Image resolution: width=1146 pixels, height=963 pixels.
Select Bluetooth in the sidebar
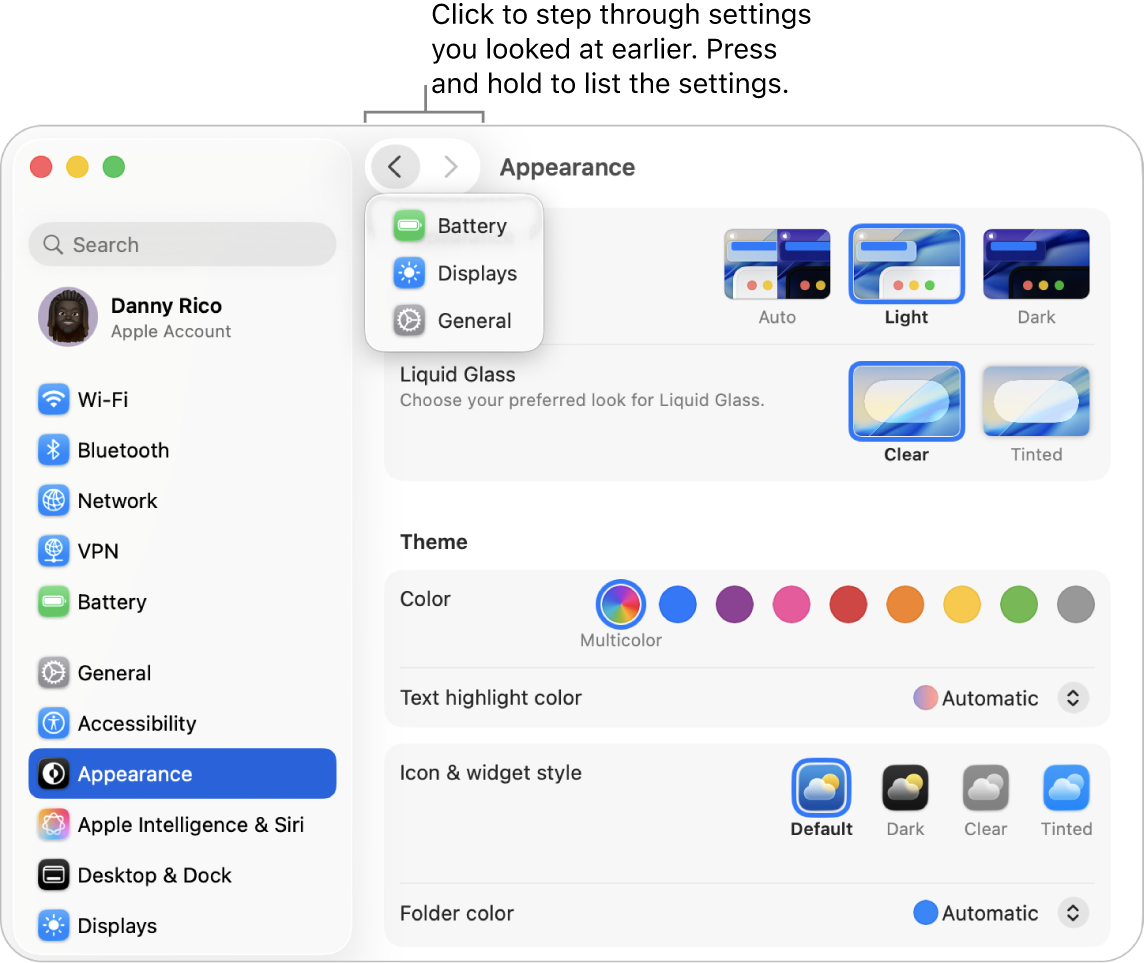[x=122, y=450]
